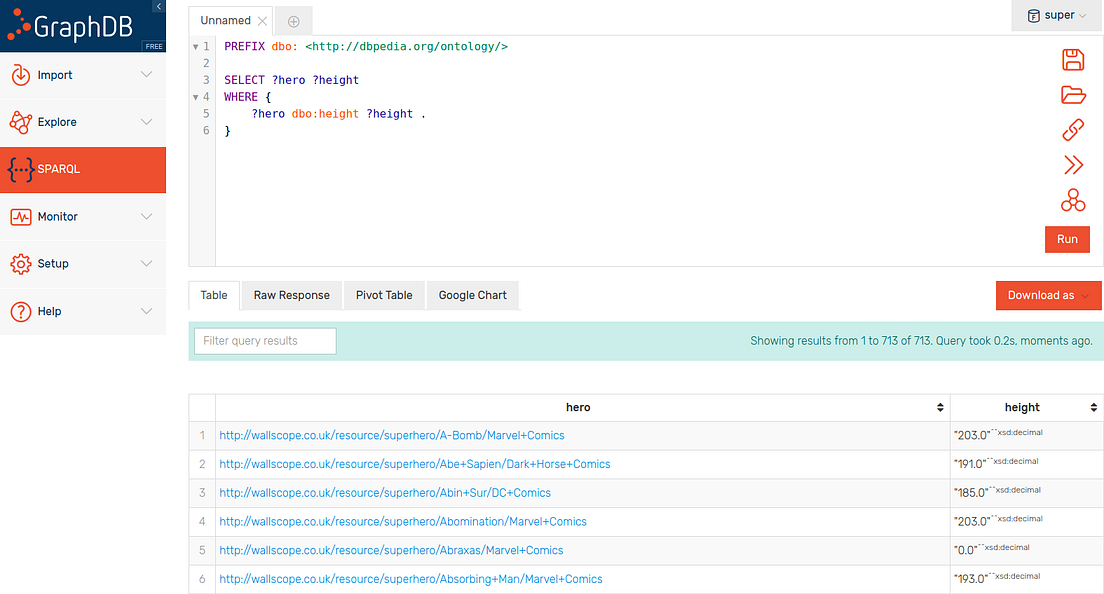
Task: Save the current SPARQL query
Action: (1072, 60)
